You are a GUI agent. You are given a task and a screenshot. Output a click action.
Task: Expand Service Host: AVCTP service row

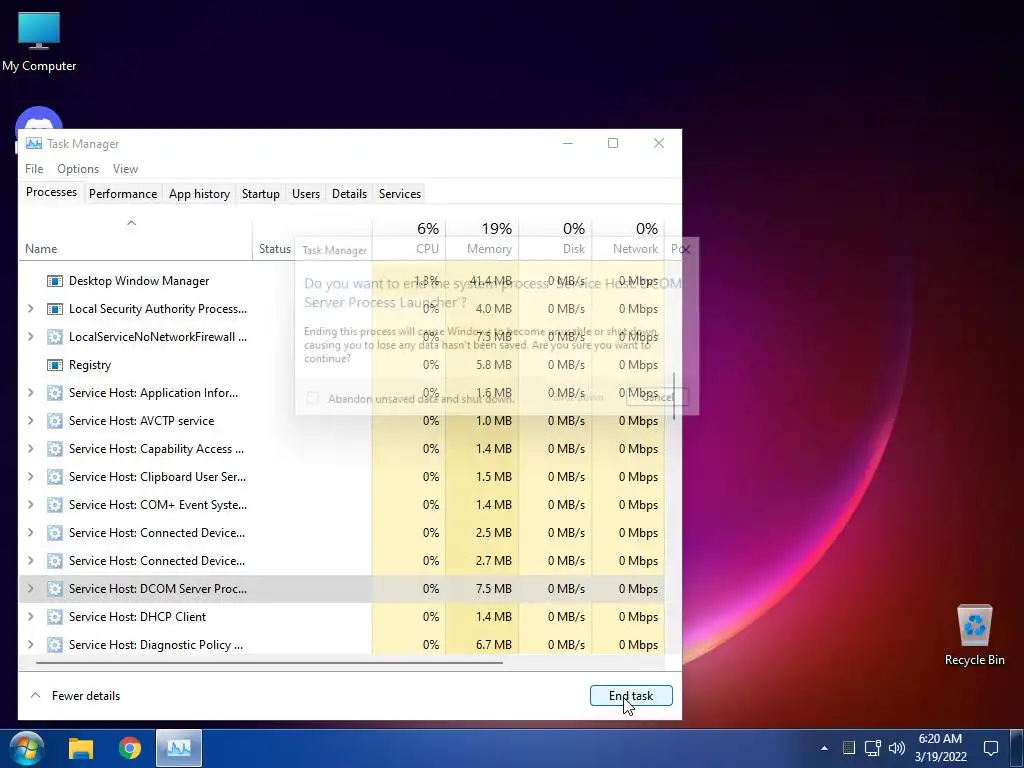(31, 421)
